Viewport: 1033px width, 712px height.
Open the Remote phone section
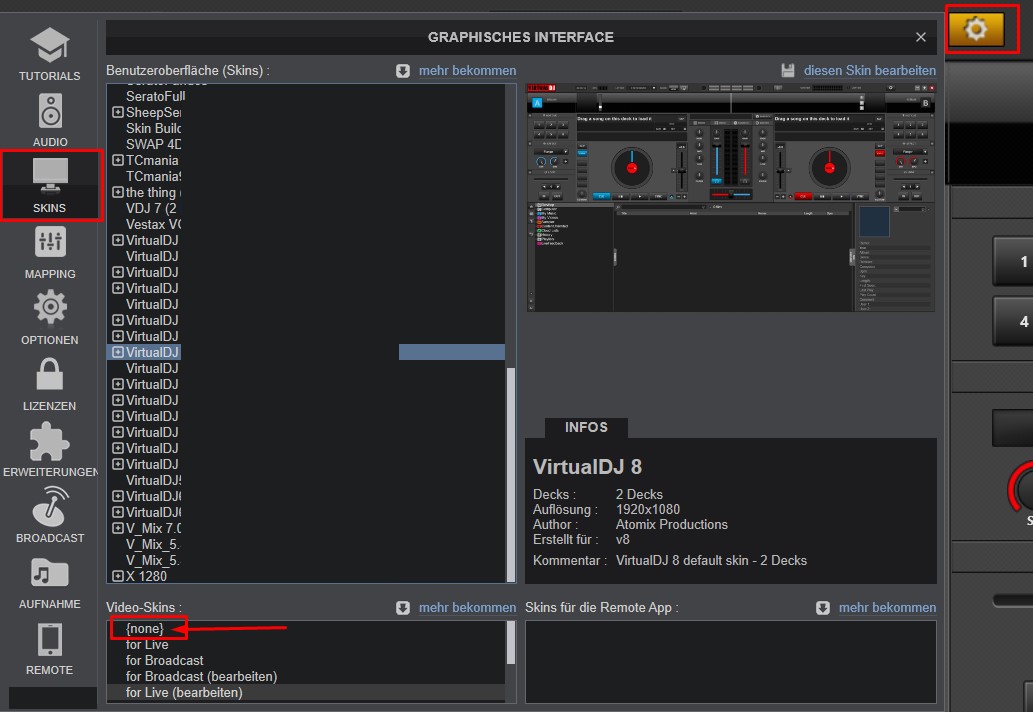coord(50,648)
